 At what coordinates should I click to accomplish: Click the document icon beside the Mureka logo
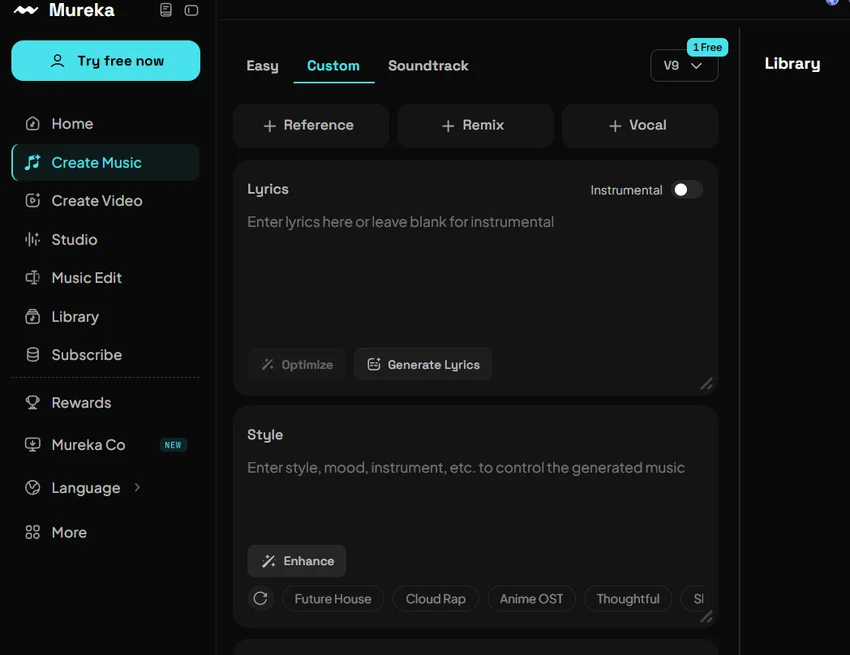click(166, 10)
